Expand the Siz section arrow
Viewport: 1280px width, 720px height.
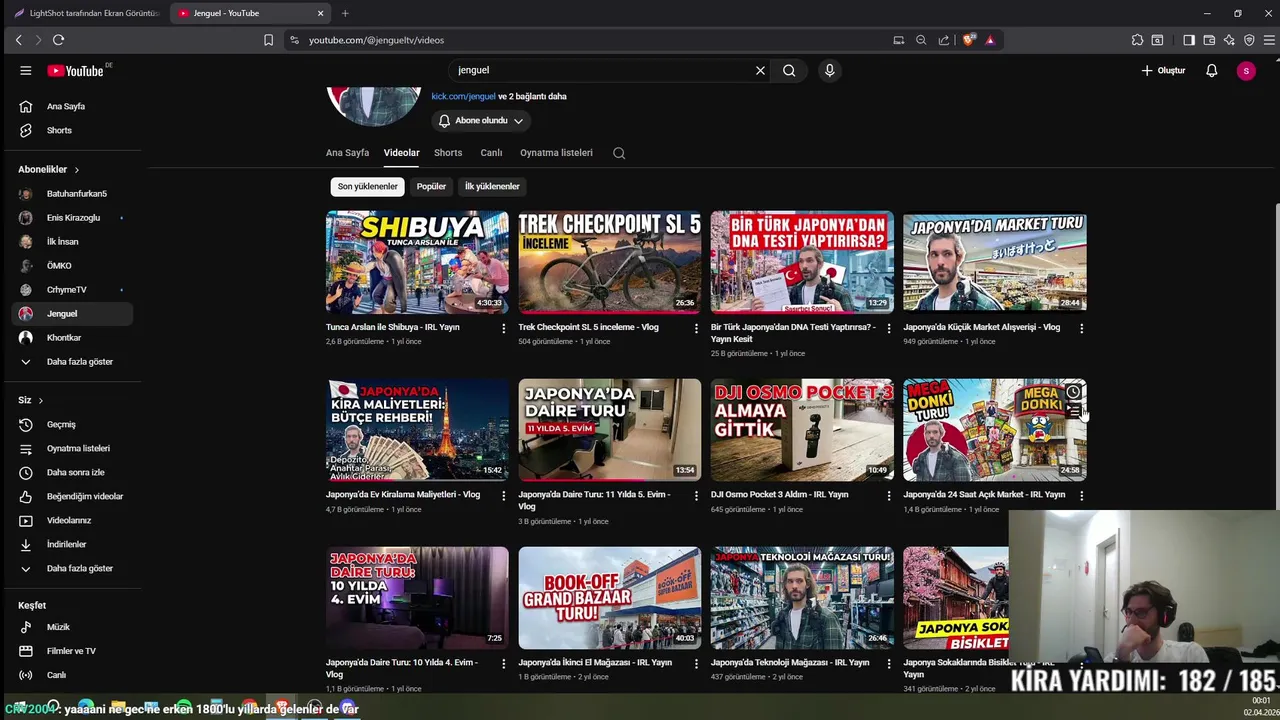[40, 400]
